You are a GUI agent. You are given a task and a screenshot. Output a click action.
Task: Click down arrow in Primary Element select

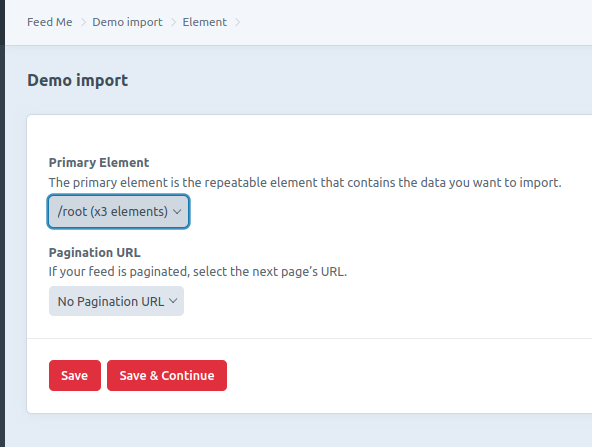pyautogui.click(x=177, y=212)
